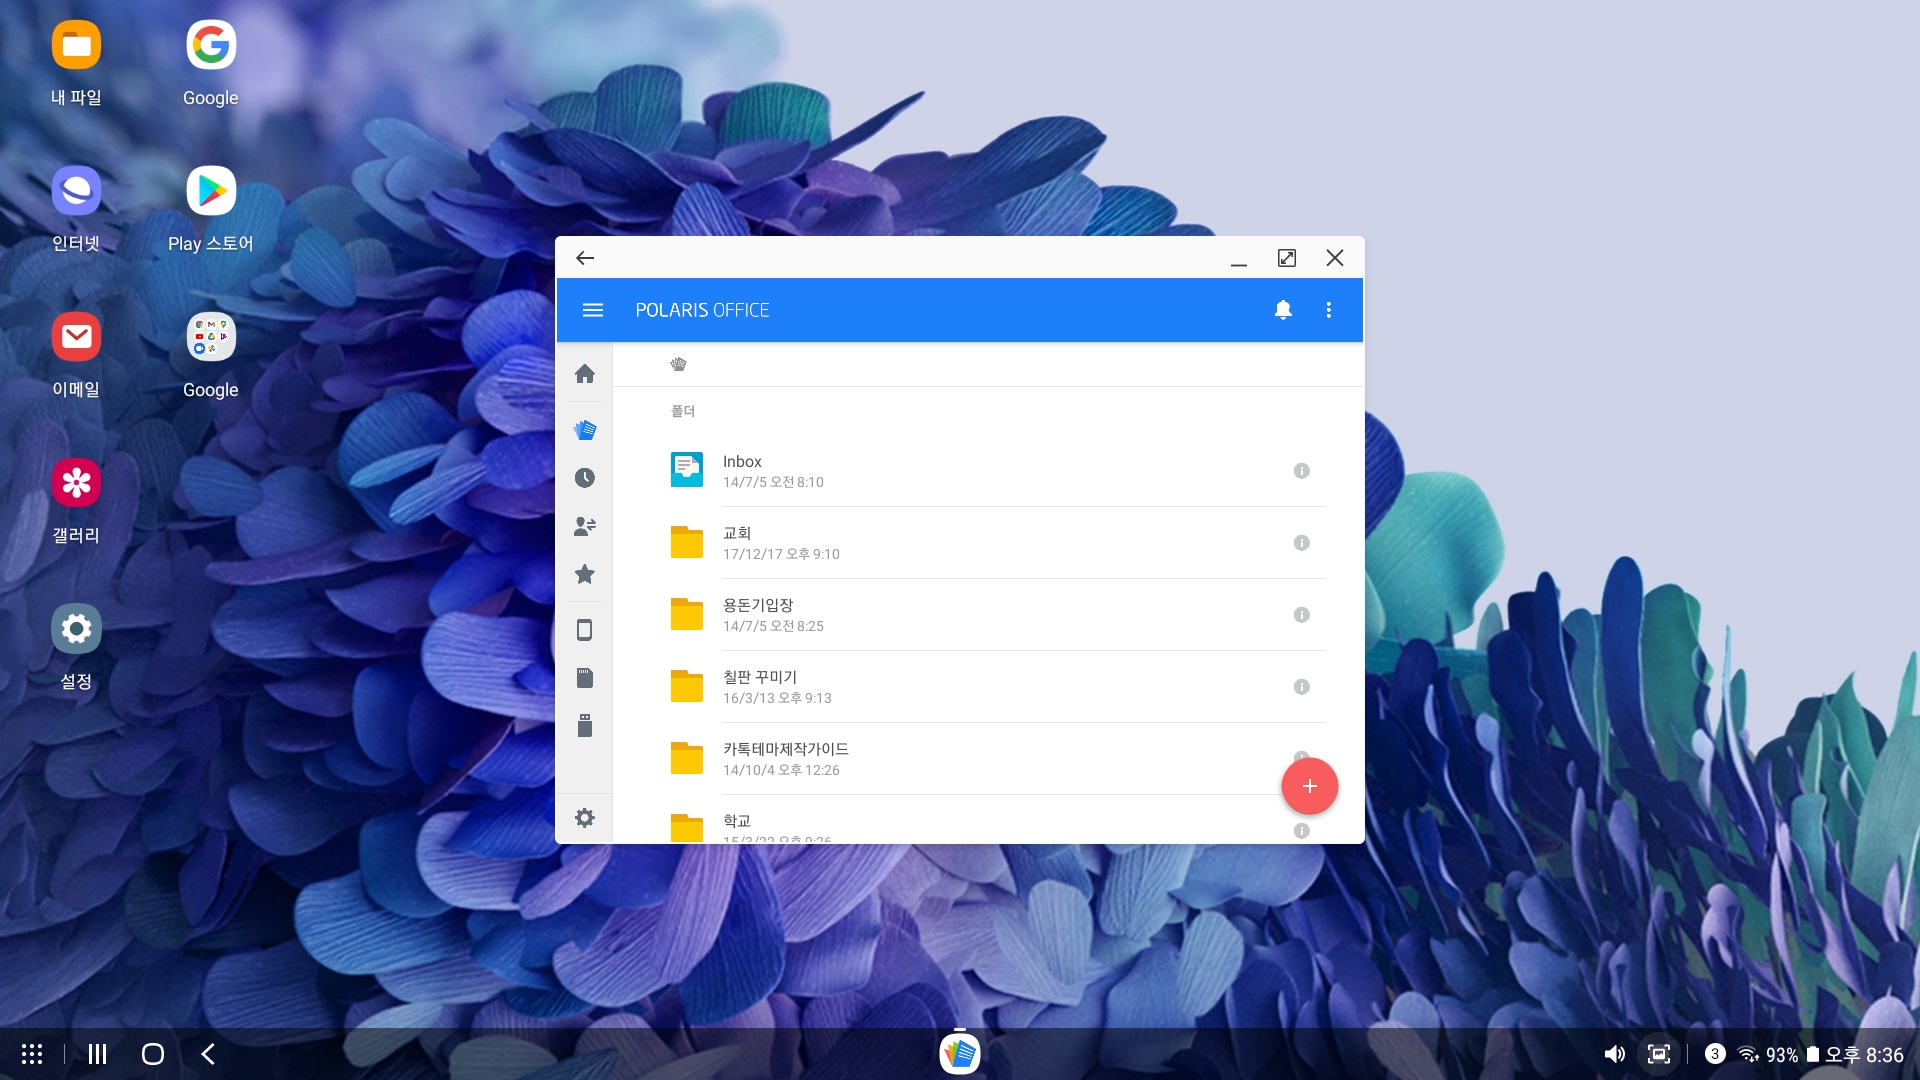Select Polaris Drive in the sidebar
The height and width of the screenshot is (1080, 1920).
tap(585, 430)
